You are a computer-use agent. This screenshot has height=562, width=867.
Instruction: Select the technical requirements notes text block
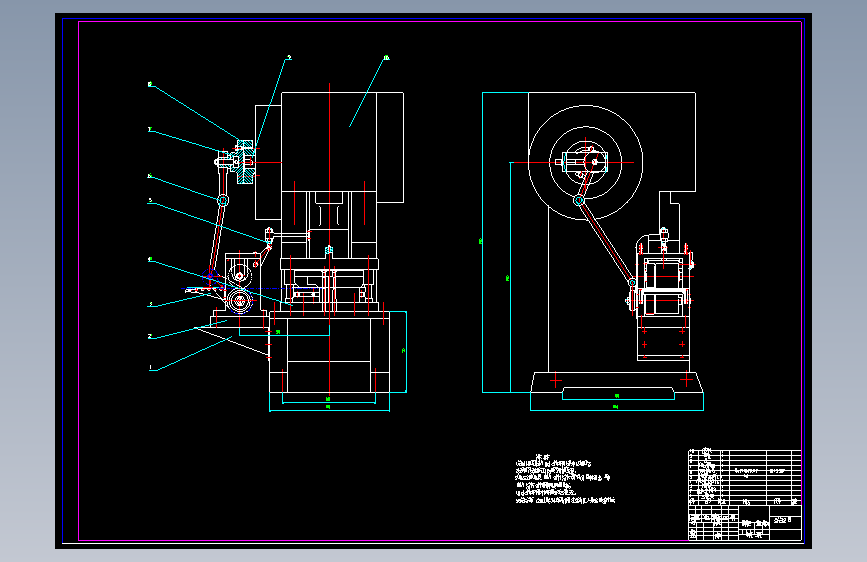click(565, 480)
